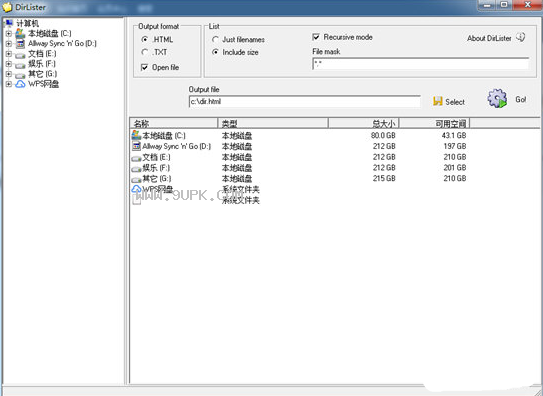
Task: Maximize the DirLister window
Action: pos(504,5)
